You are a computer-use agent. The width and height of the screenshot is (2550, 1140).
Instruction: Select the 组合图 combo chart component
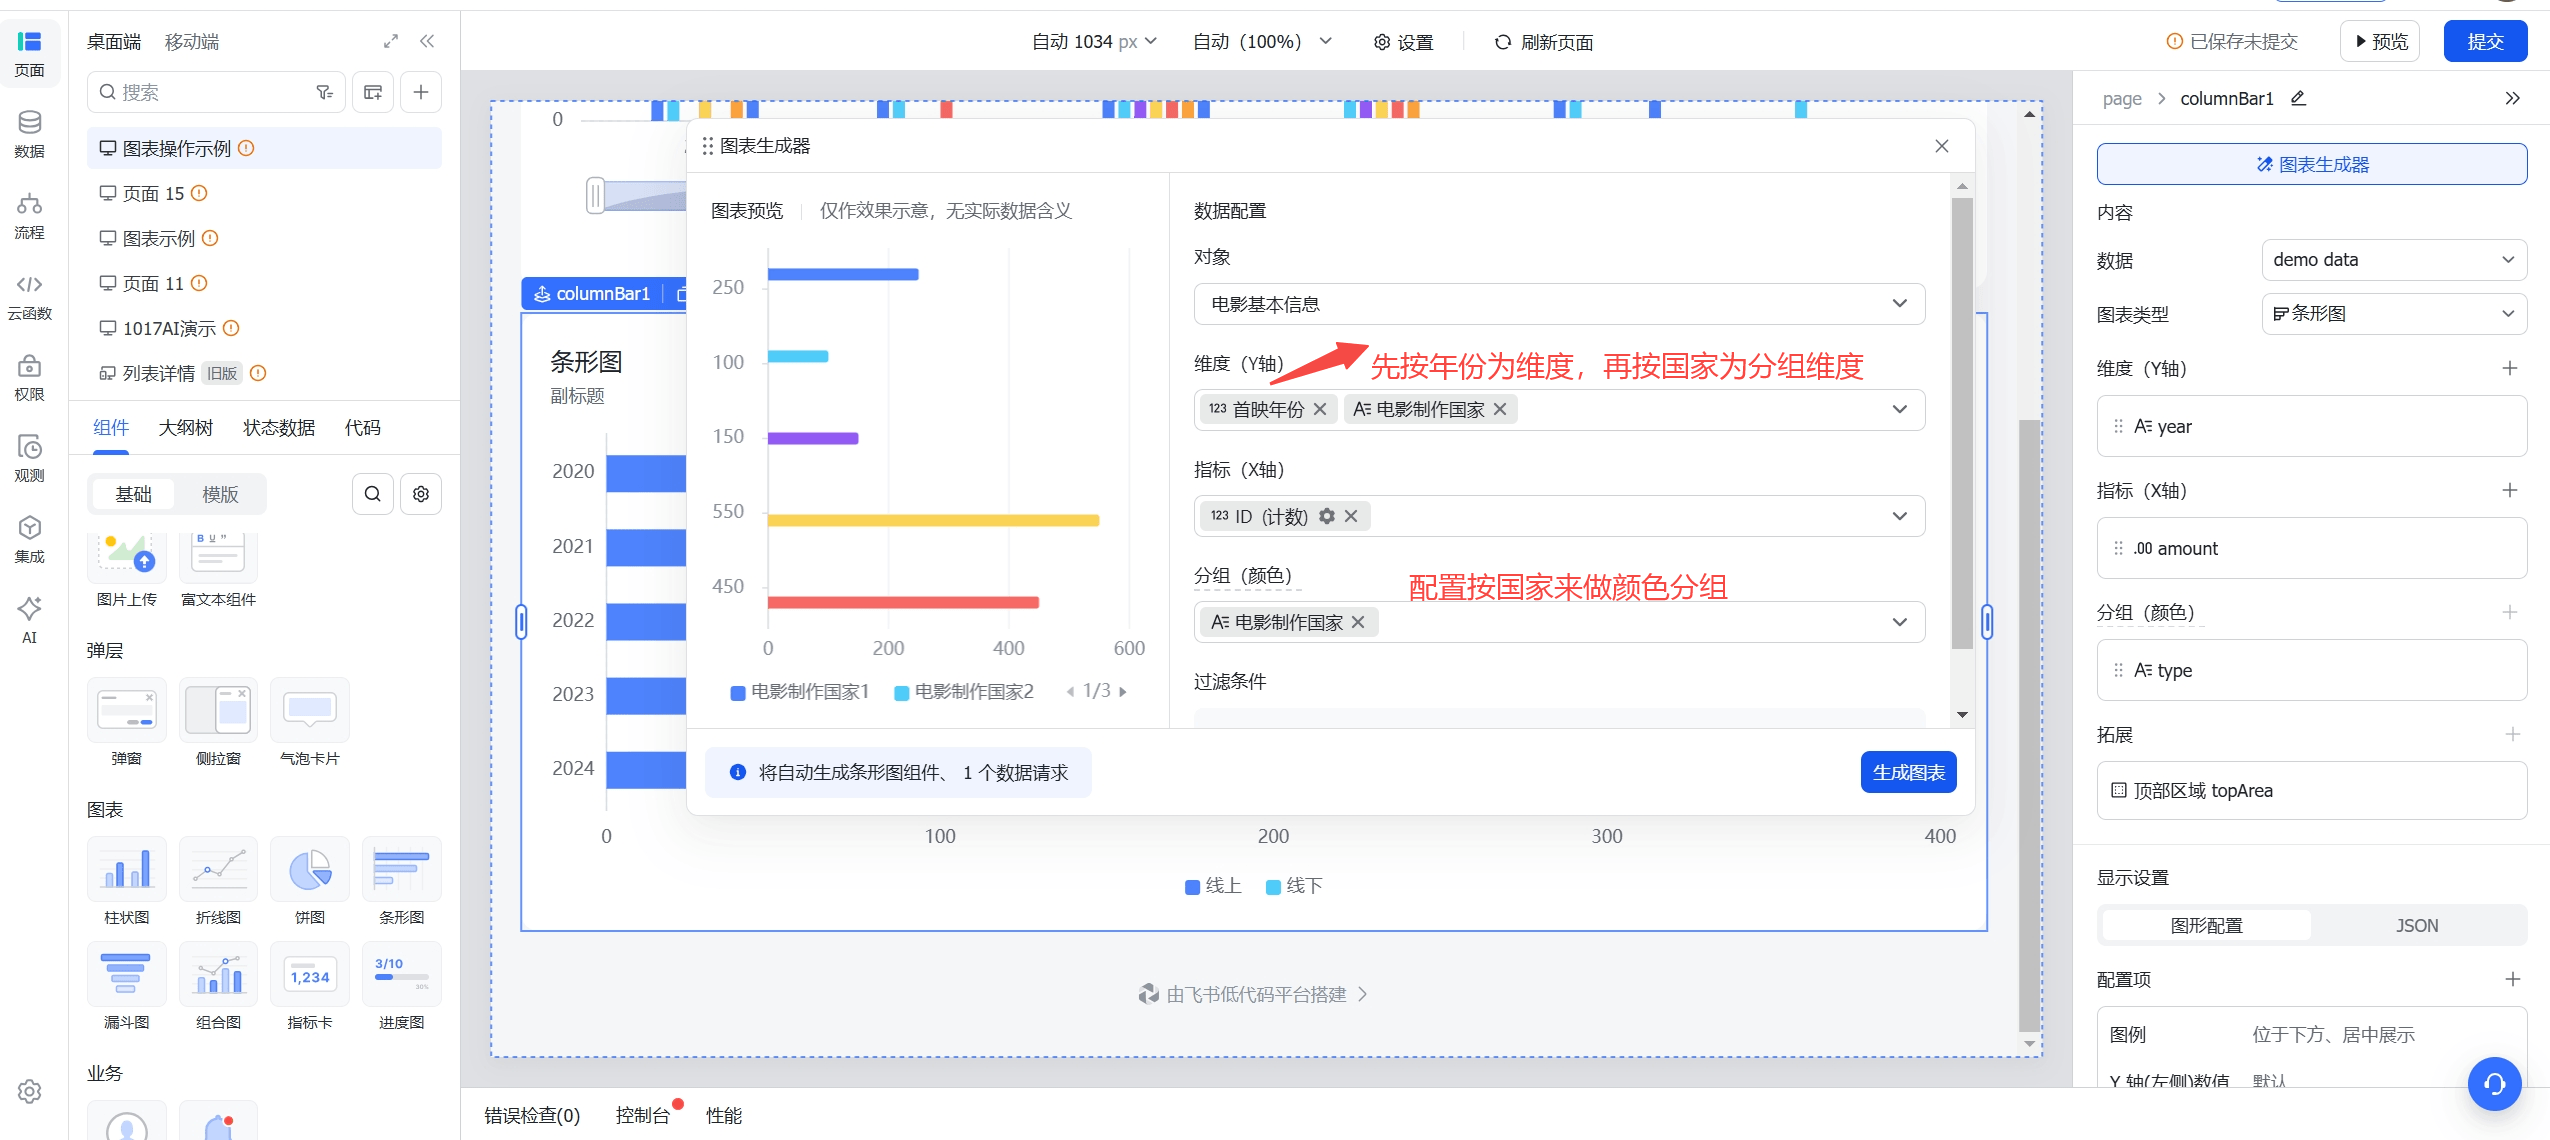point(218,987)
